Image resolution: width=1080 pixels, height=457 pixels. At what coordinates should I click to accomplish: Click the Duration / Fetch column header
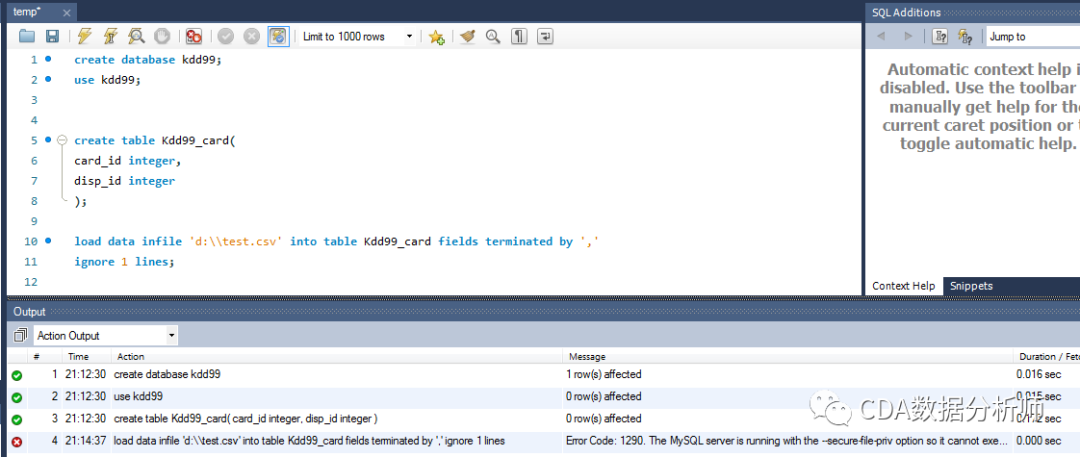(1047, 356)
